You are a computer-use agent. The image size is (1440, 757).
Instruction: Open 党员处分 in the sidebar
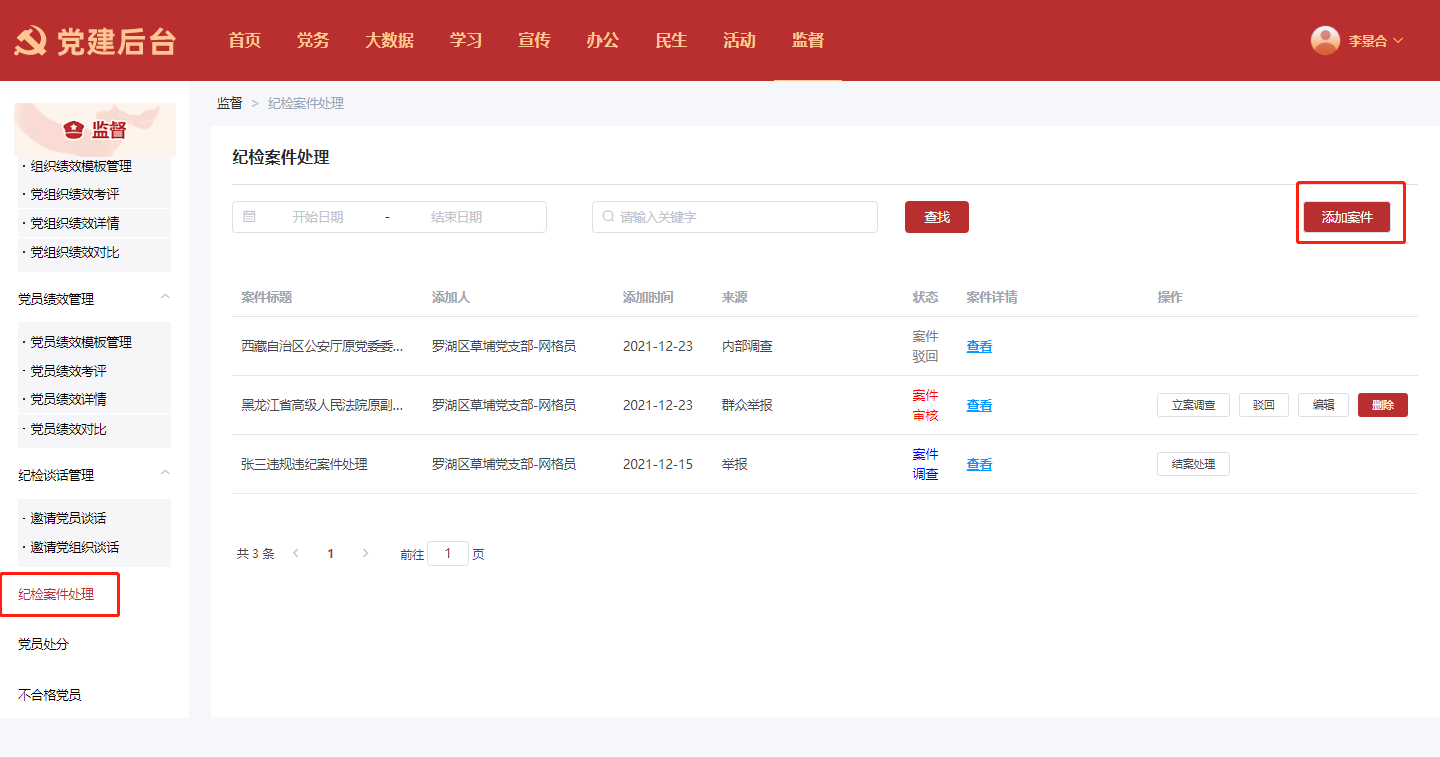tap(44, 644)
